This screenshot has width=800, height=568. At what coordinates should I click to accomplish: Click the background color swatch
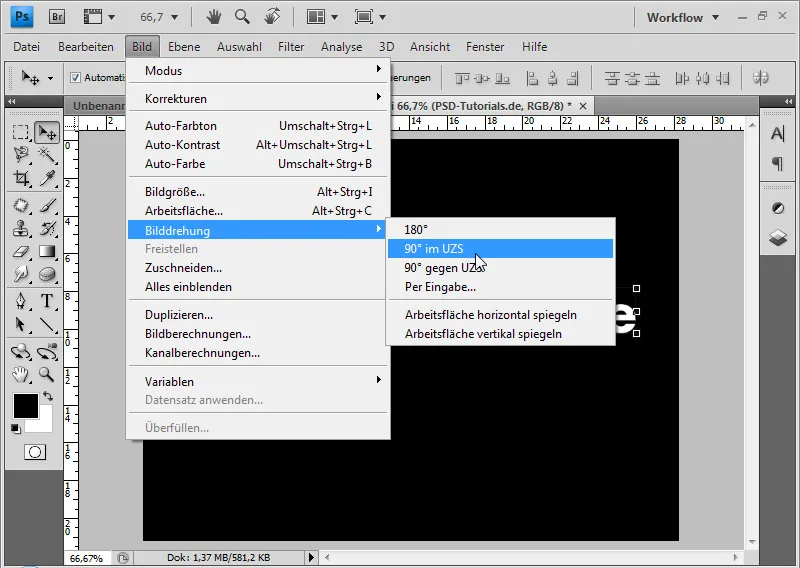tap(45, 425)
